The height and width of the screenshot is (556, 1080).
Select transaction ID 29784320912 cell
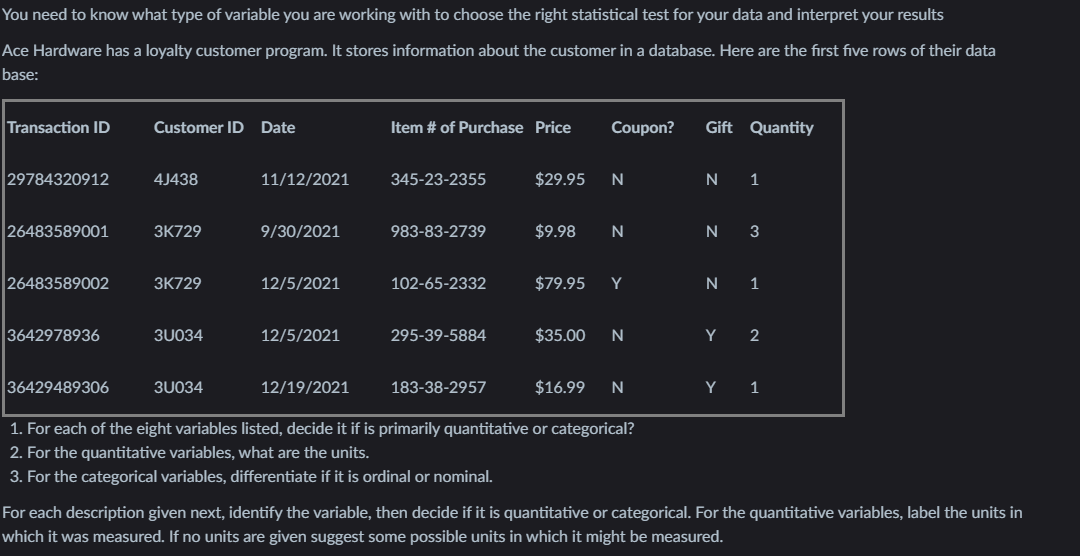58,179
